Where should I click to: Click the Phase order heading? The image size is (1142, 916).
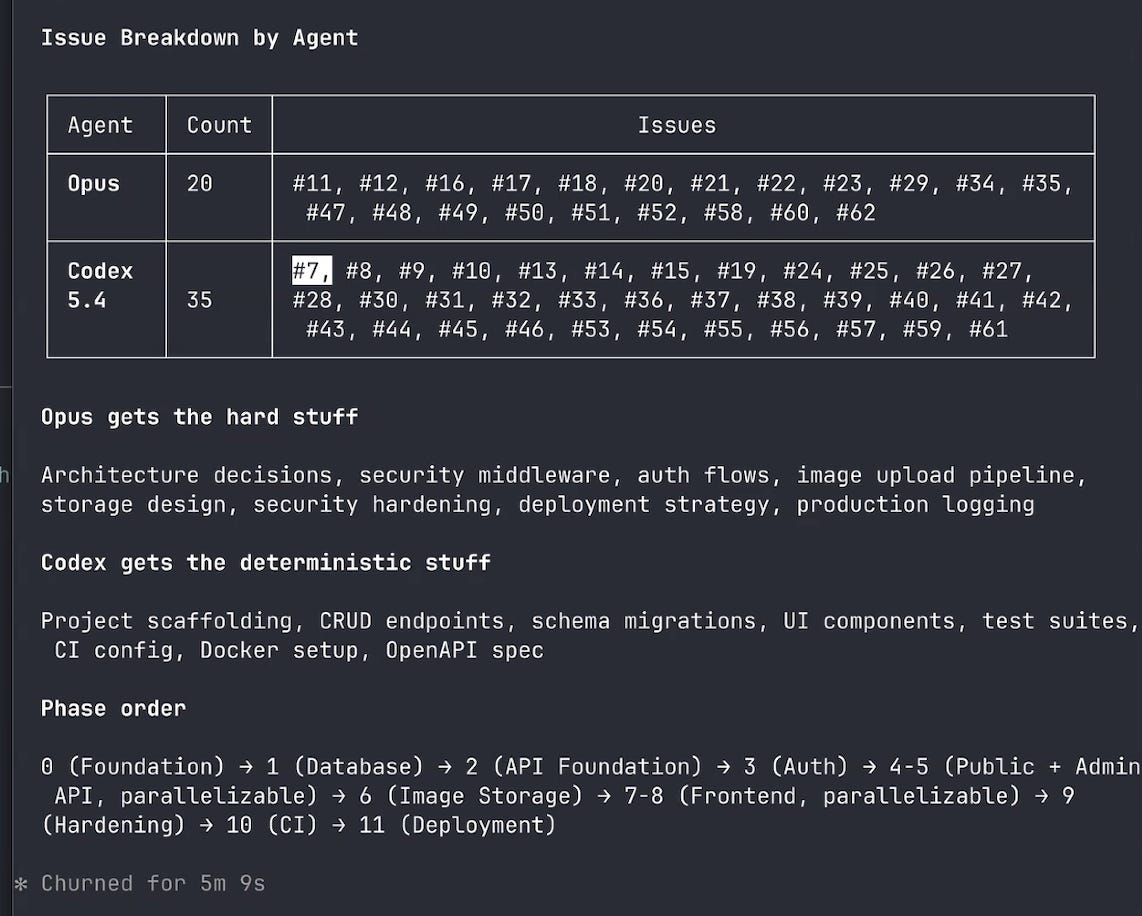114,708
